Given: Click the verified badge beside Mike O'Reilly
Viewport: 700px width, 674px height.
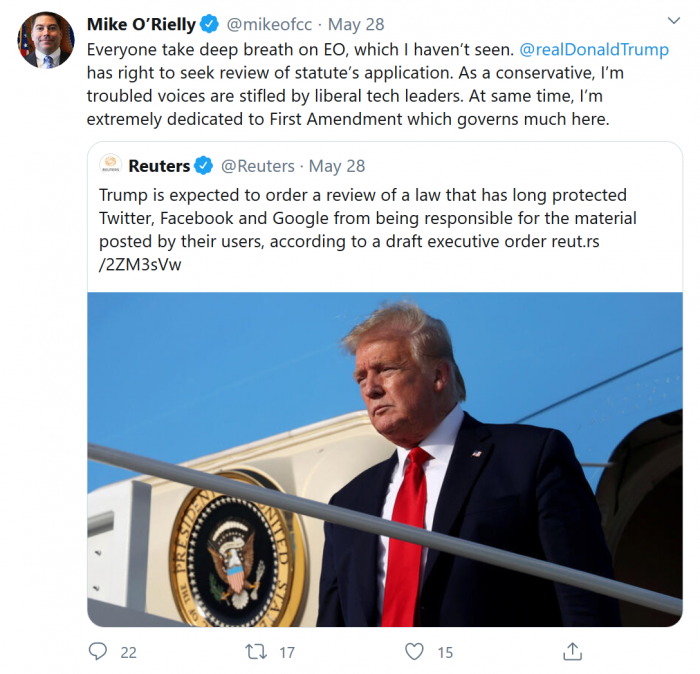Looking at the screenshot, I should point(209,24).
